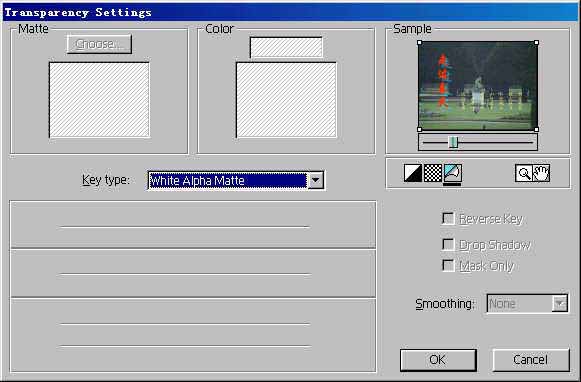Click the sample preview image
The image size is (581, 382).
click(478, 86)
